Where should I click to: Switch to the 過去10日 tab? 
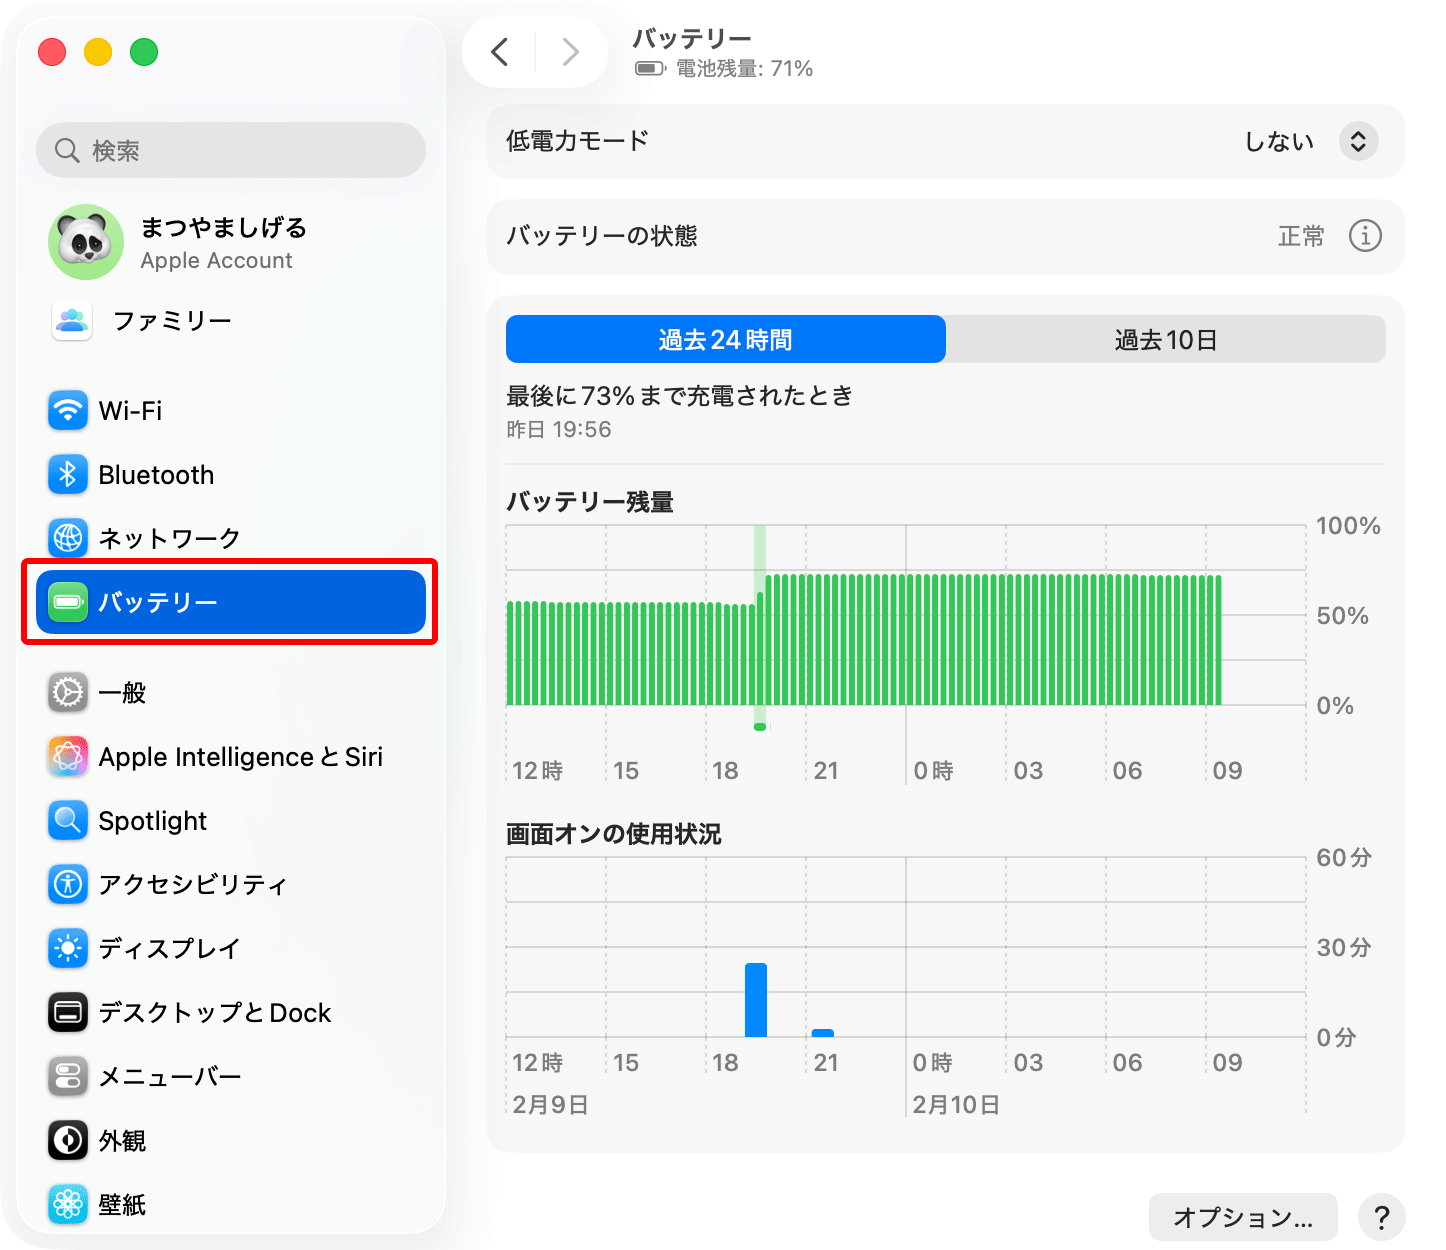coord(1165,339)
